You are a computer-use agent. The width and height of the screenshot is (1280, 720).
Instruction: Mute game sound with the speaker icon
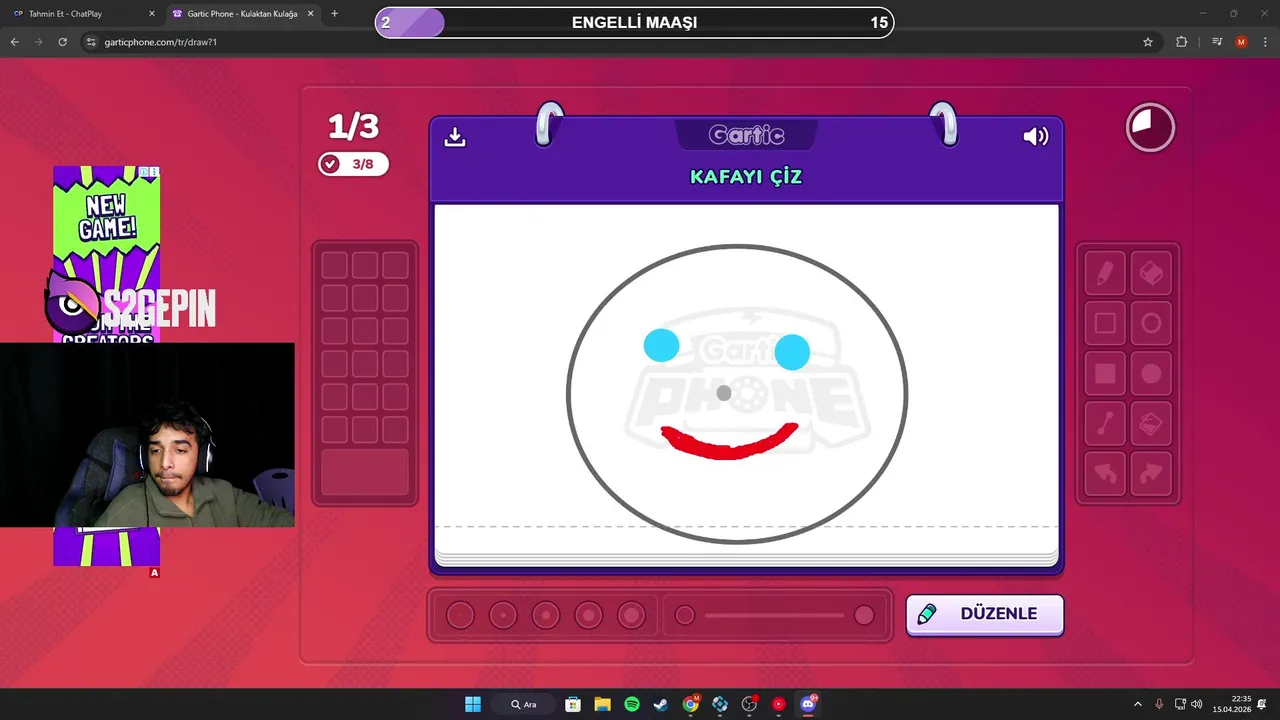[x=1036, y=136]
